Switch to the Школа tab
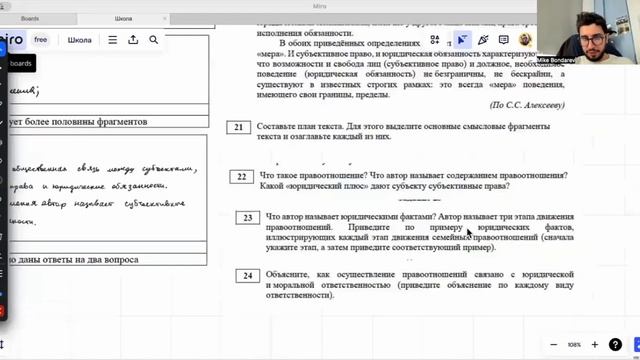The image size is (640, 360). tap(123, 19)
